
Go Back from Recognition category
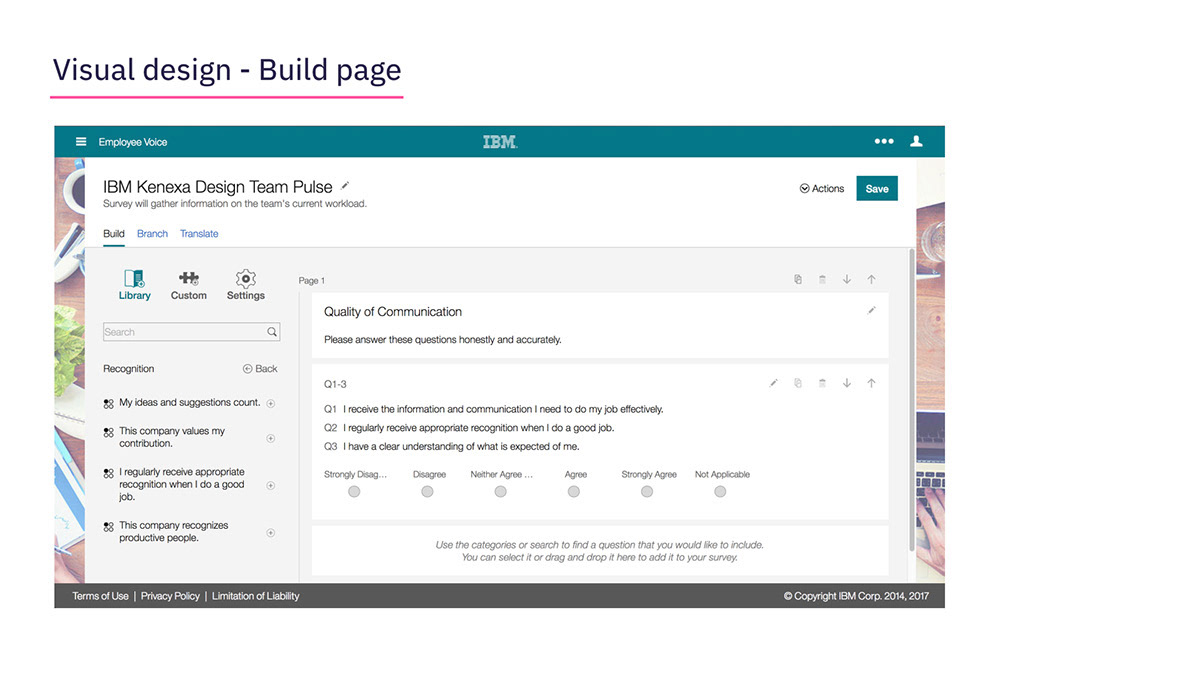[260, 369]
